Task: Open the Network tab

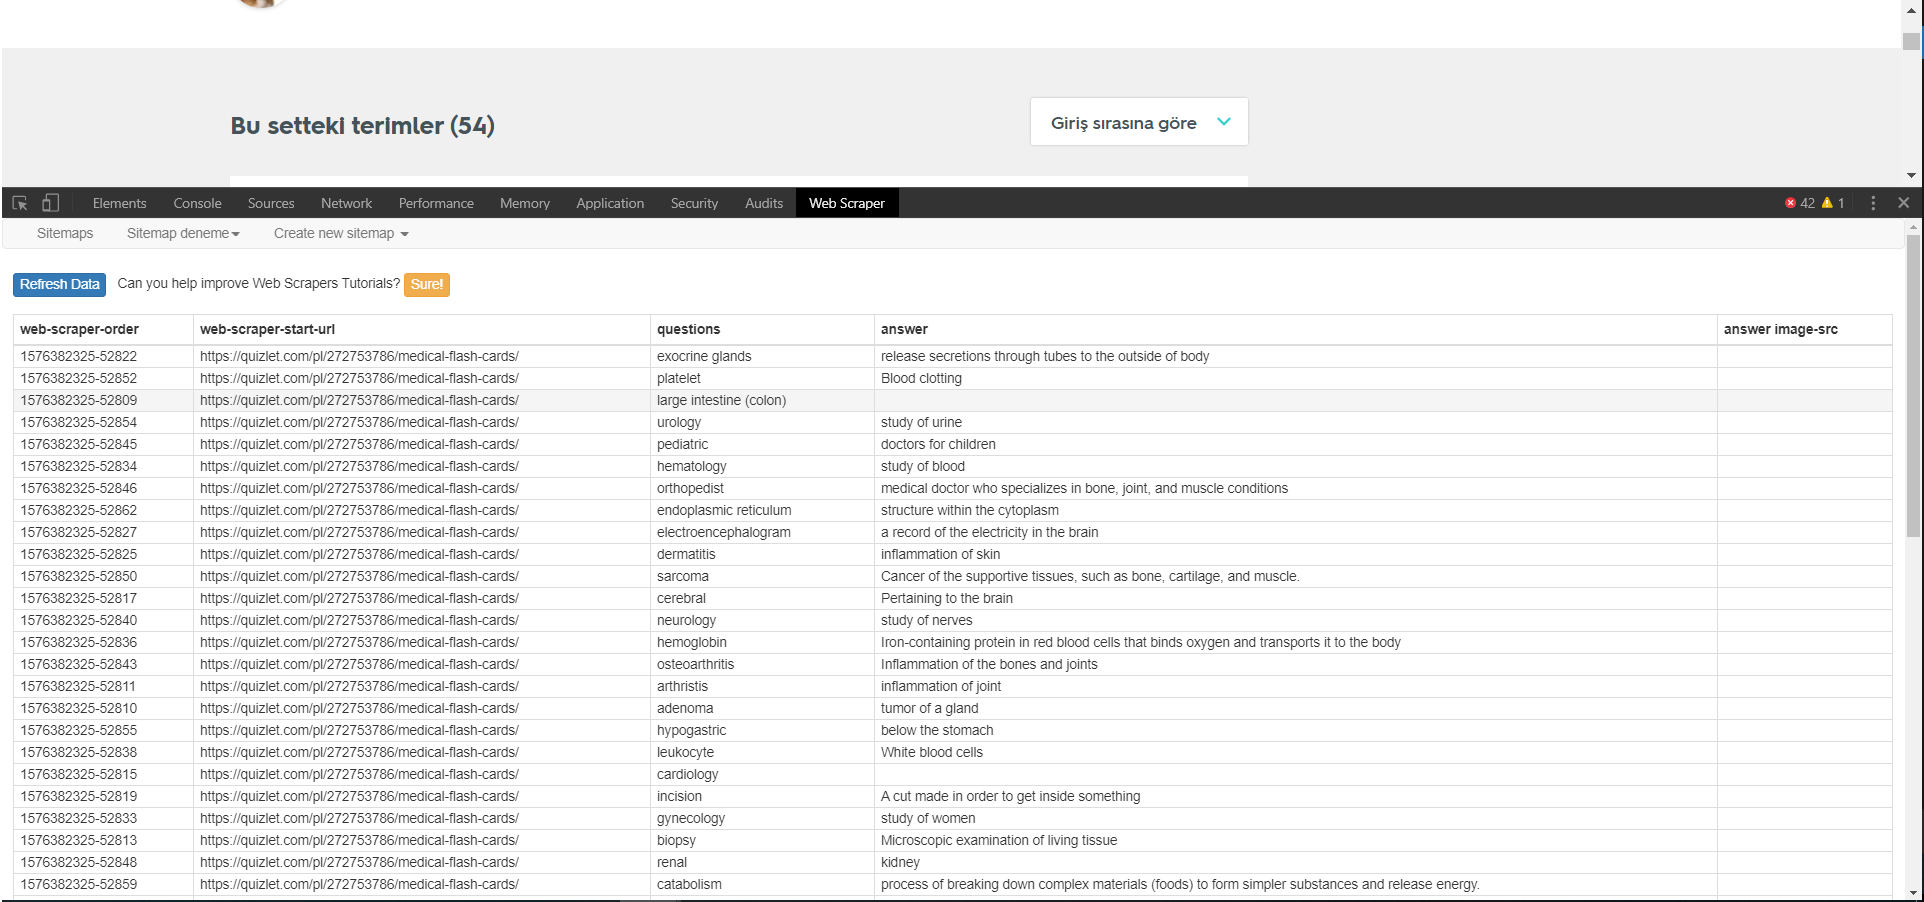Action: click(346, 203)
